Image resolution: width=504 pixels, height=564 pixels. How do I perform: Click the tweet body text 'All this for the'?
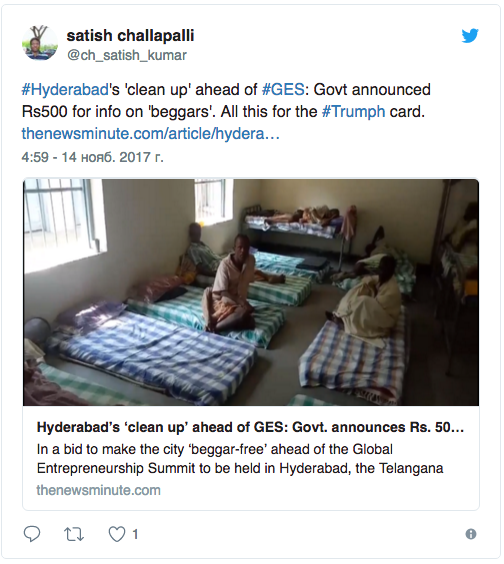pyautogui.click(x=269, y=112)
